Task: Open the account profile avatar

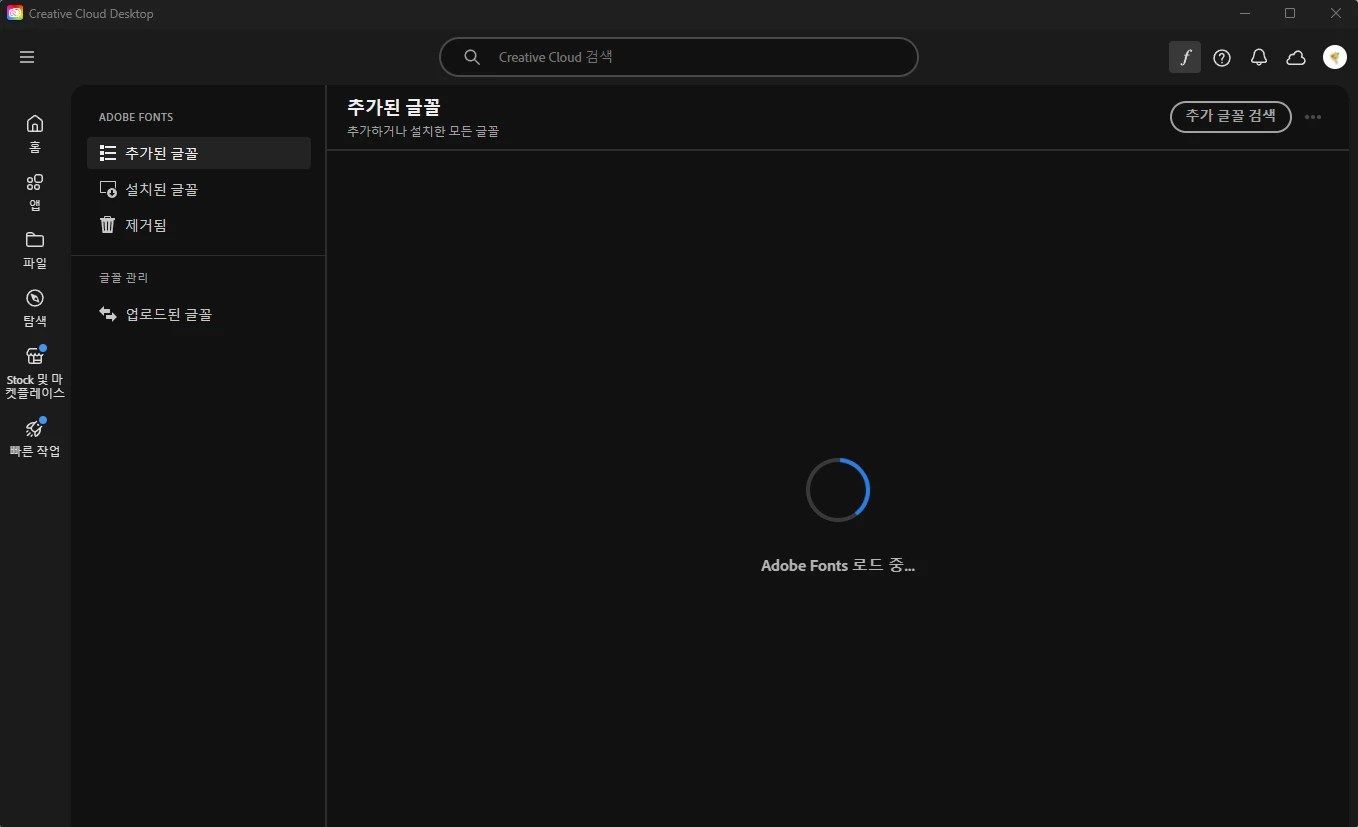Action: [x=1335, y=57]
